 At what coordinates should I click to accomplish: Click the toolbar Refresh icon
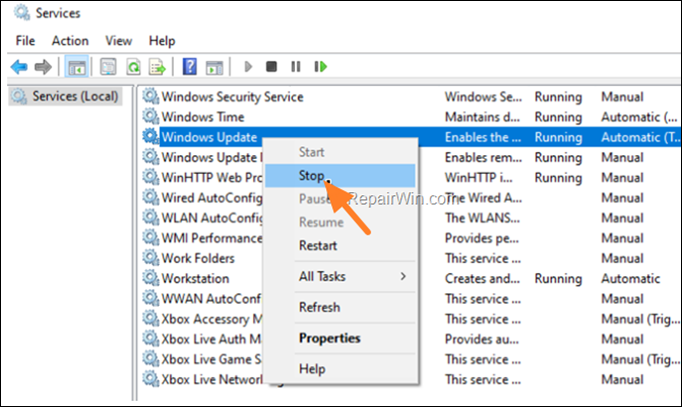[x=133, y=67]
